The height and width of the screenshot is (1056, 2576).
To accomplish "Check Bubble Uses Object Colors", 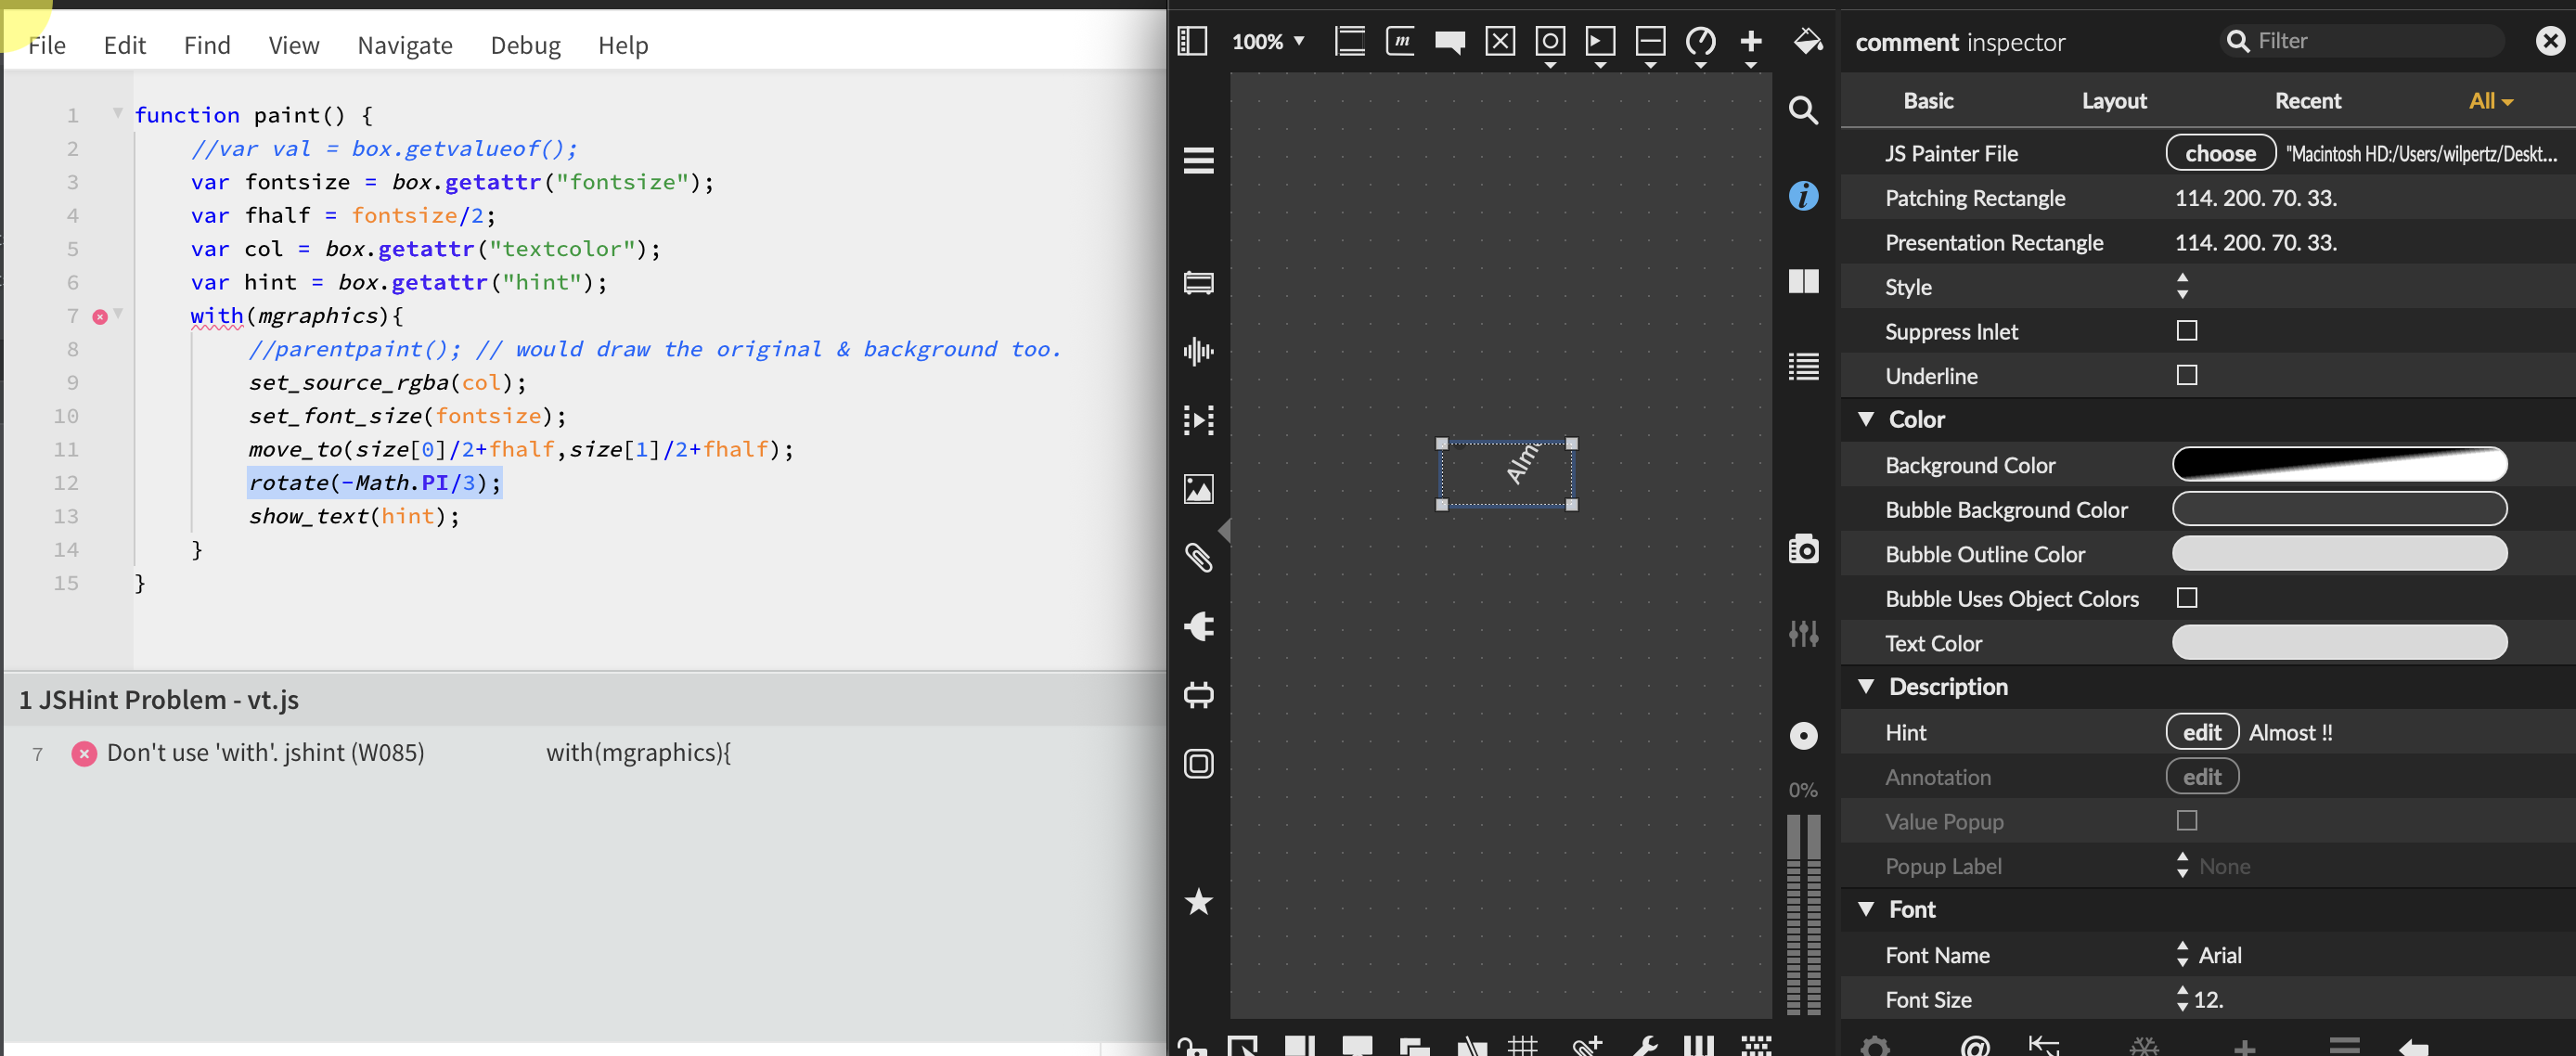I will pyautogui.click(x=2186, y=598).
